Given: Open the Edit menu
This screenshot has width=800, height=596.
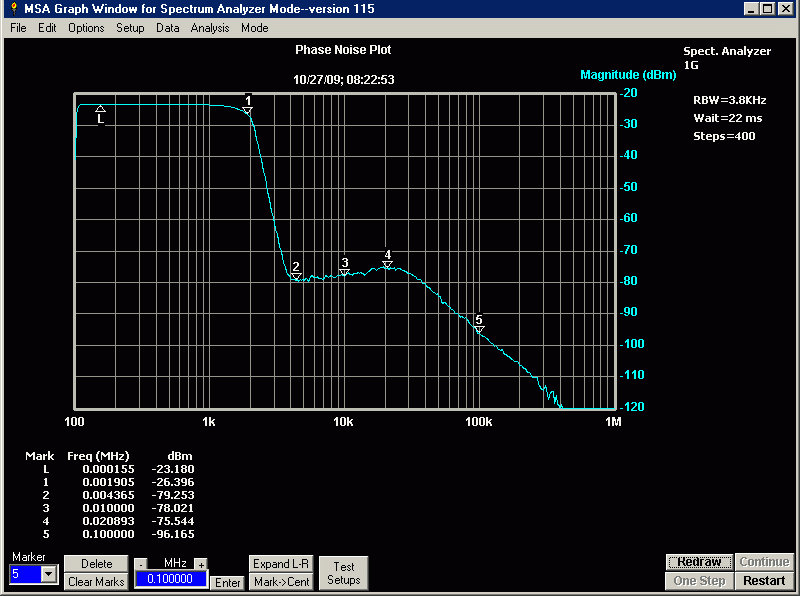Looking at the screenshot, I should (47, 28).
